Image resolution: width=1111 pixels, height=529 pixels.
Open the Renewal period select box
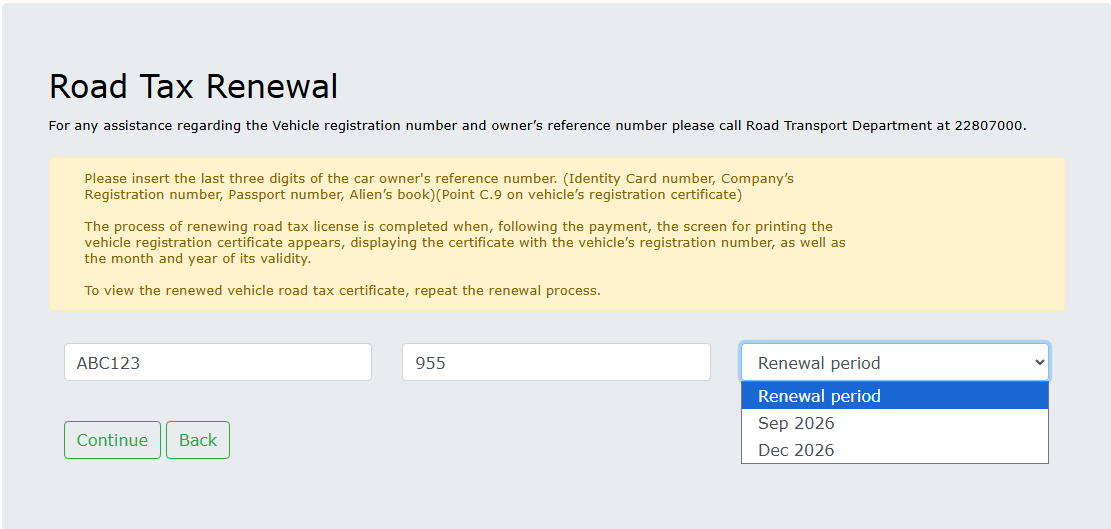pyautogui.click(x=894, y=363)
